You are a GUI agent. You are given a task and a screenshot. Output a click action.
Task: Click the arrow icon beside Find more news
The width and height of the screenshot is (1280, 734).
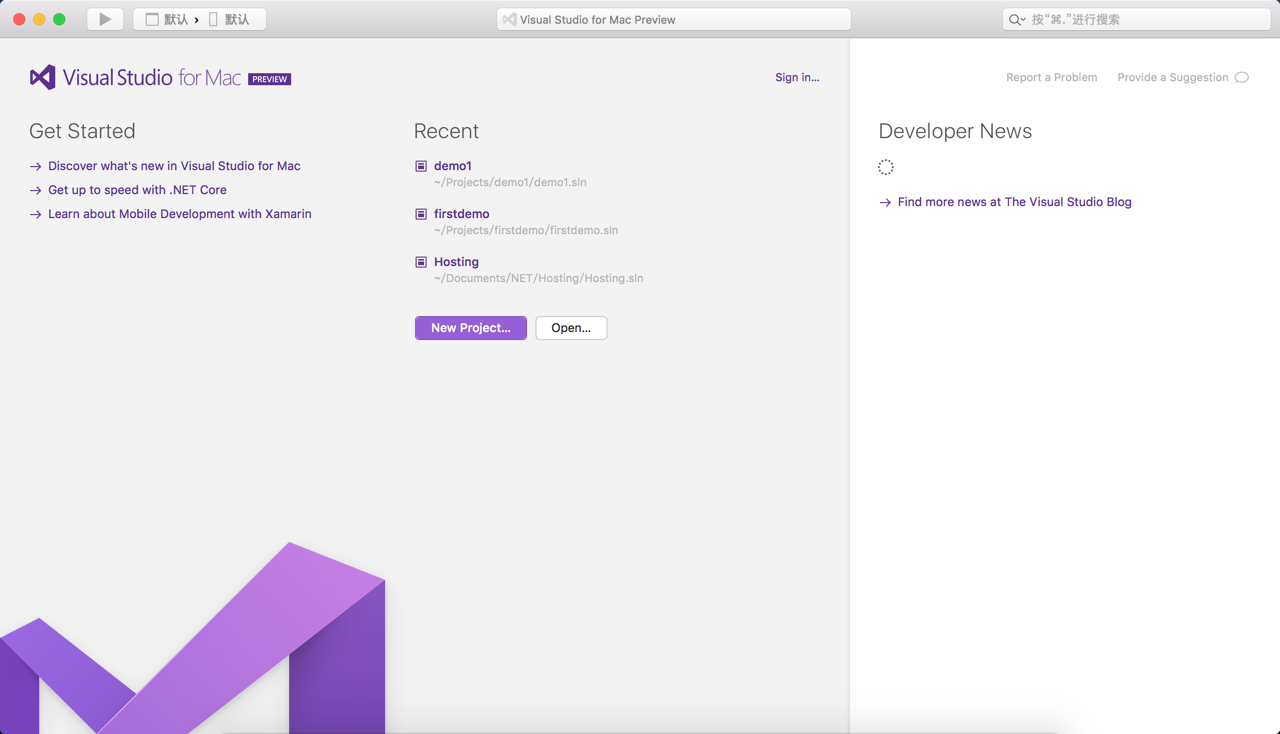[885, 202]
